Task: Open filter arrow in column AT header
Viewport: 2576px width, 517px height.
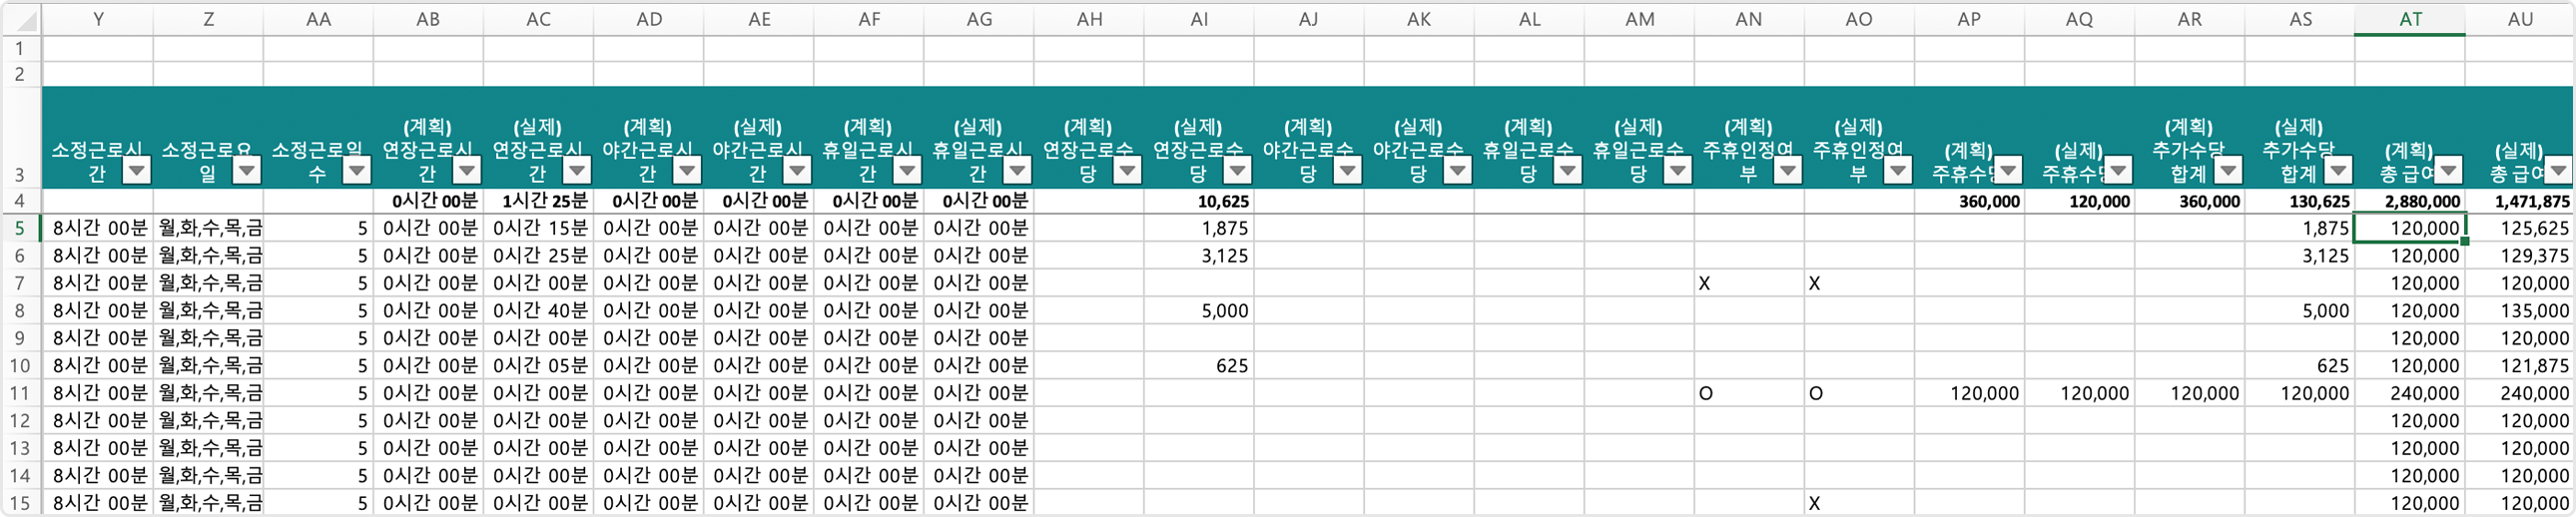Action: (2448, 171)
